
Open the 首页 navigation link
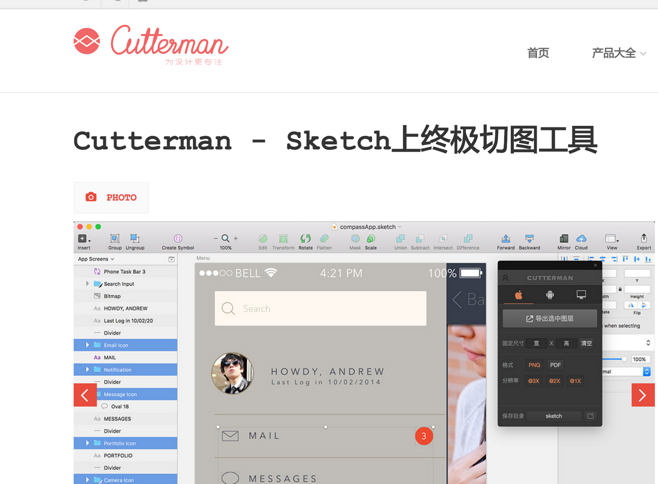pyautogui.click(x=538, y=53)
